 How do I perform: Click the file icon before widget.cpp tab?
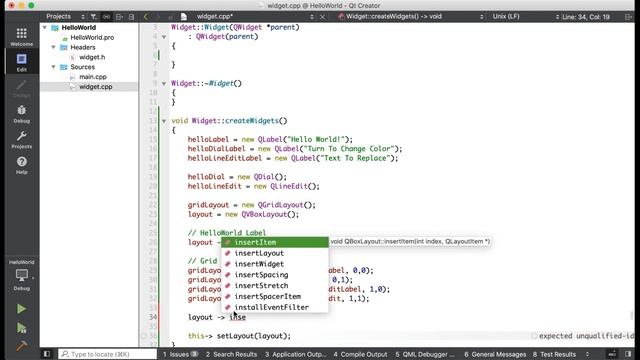(x=184, y=17)
